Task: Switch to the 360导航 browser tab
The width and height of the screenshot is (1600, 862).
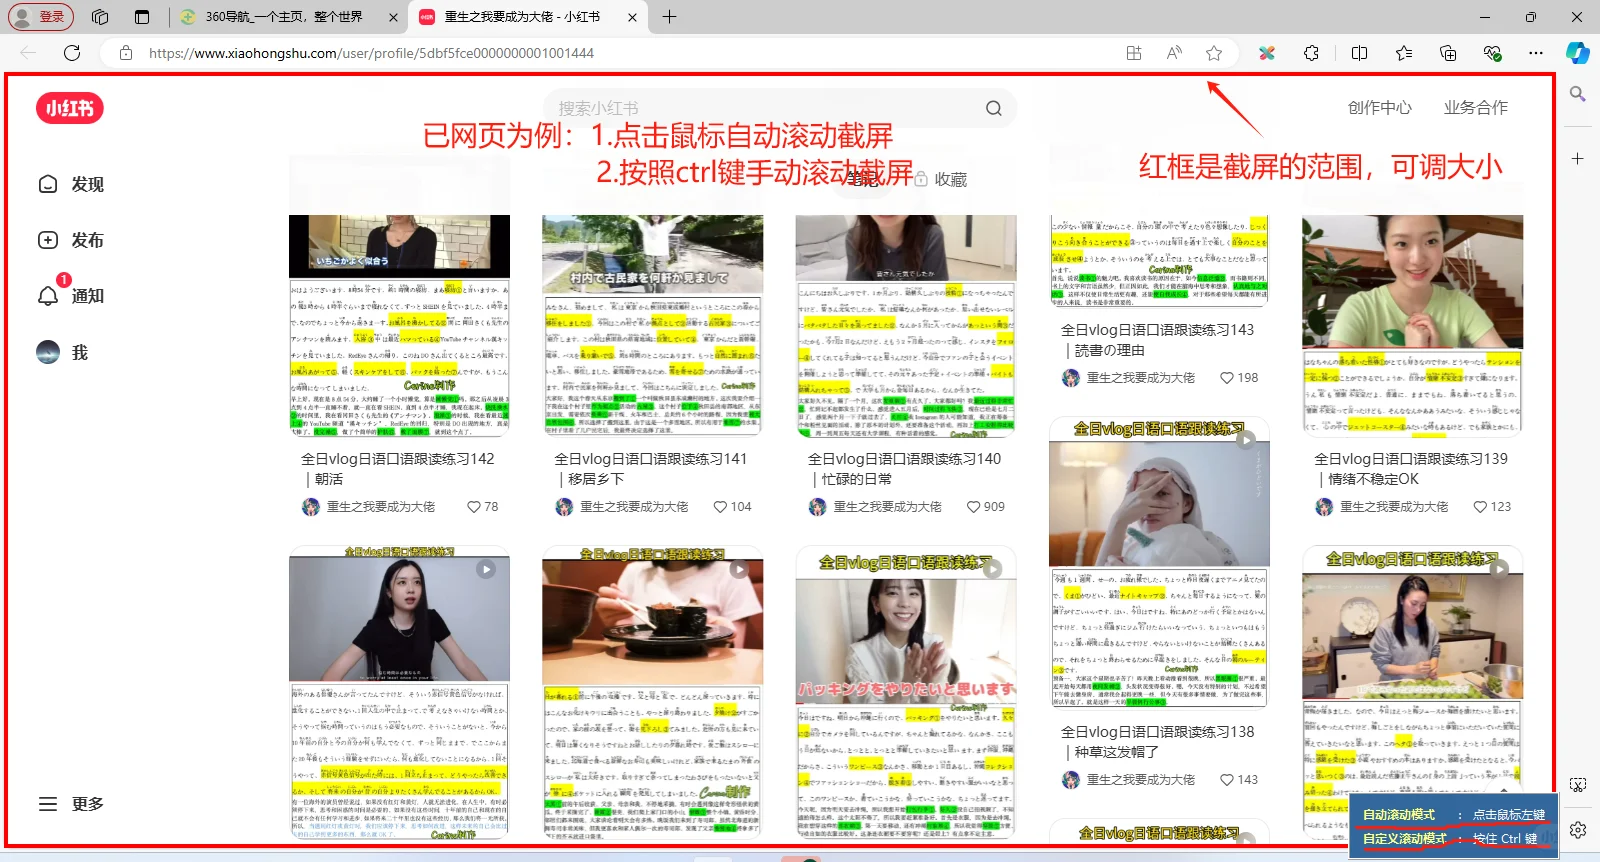Action: click(x=284, y=17)
